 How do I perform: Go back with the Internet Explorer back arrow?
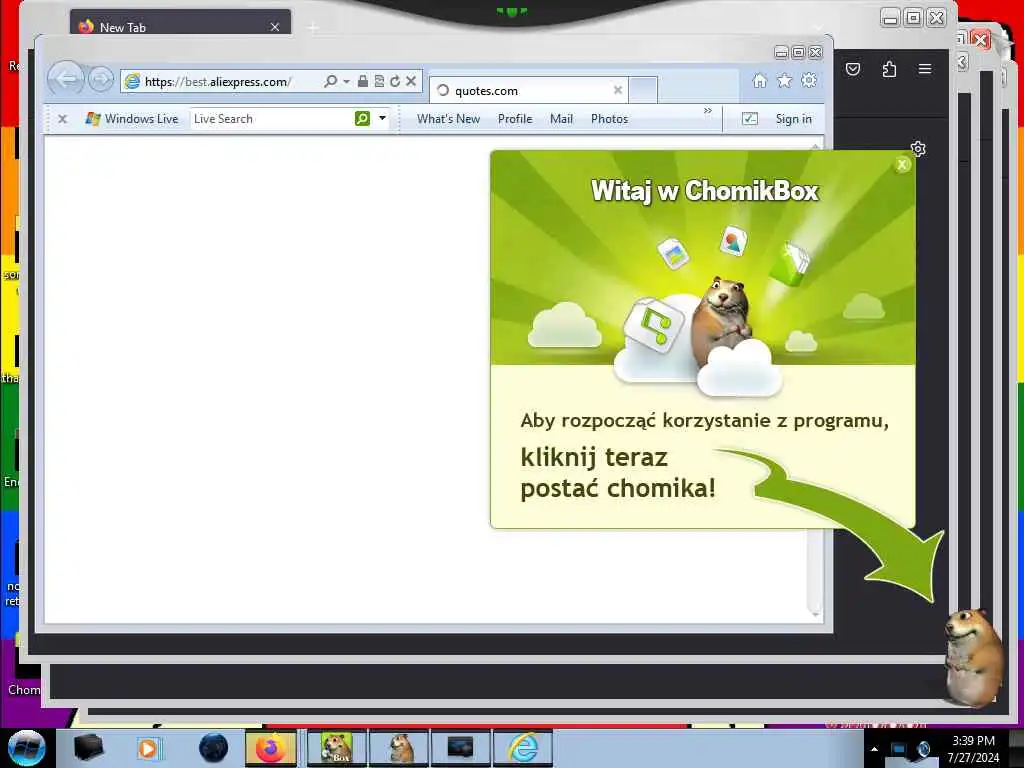tap(66, 80)
